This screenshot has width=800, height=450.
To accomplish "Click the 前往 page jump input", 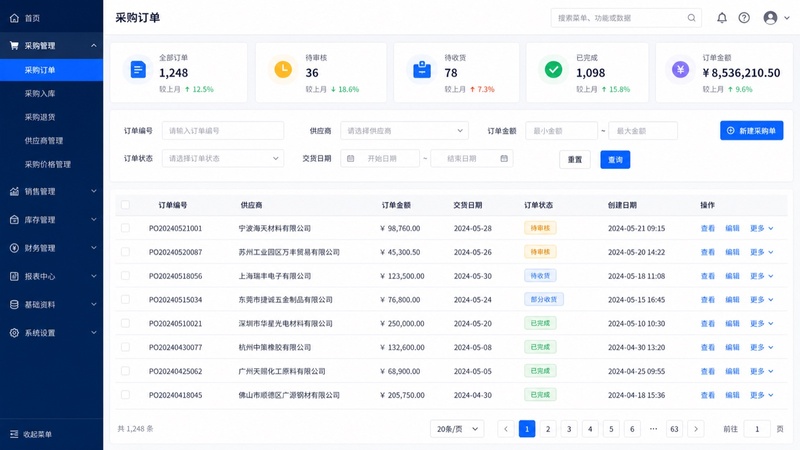I will (x=757, y=429).
